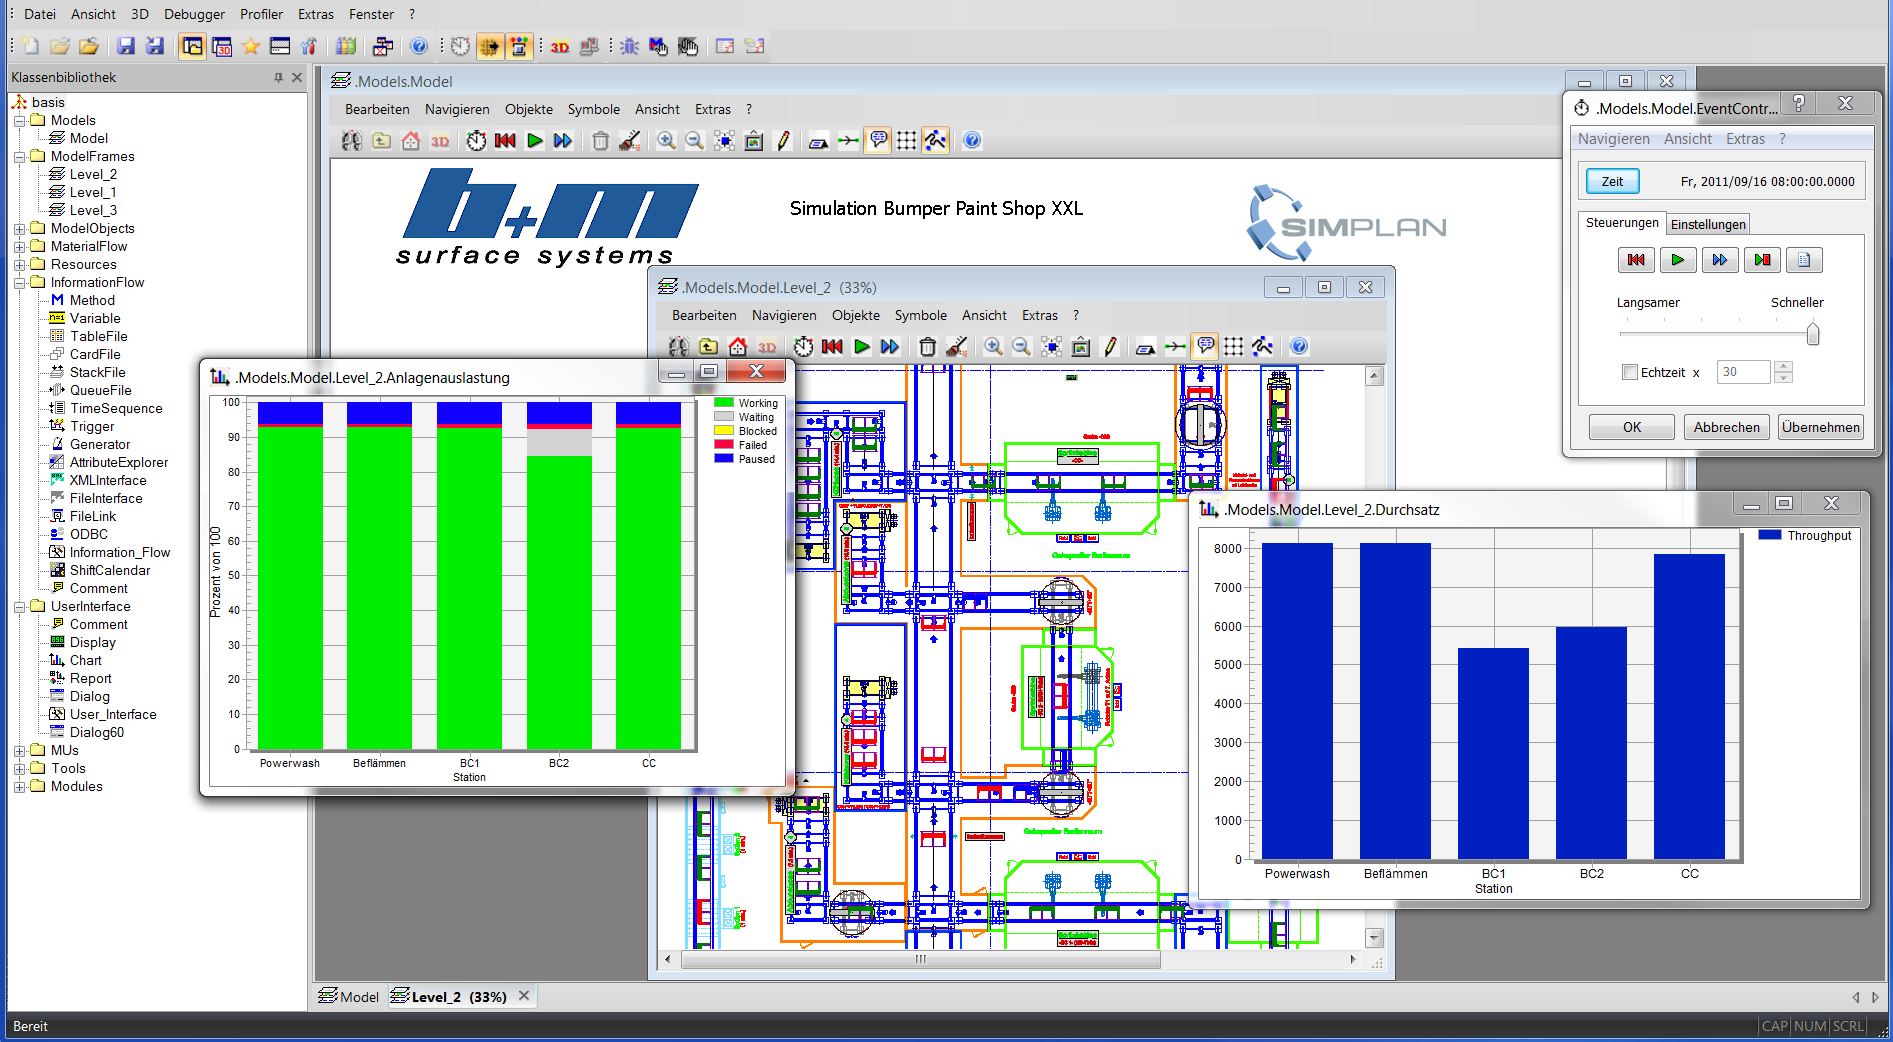Image resolution: width=1893 pixels, height=1042 pixels.
Task: Click the Übernehmen button
Action: (x=1820, y=427)
